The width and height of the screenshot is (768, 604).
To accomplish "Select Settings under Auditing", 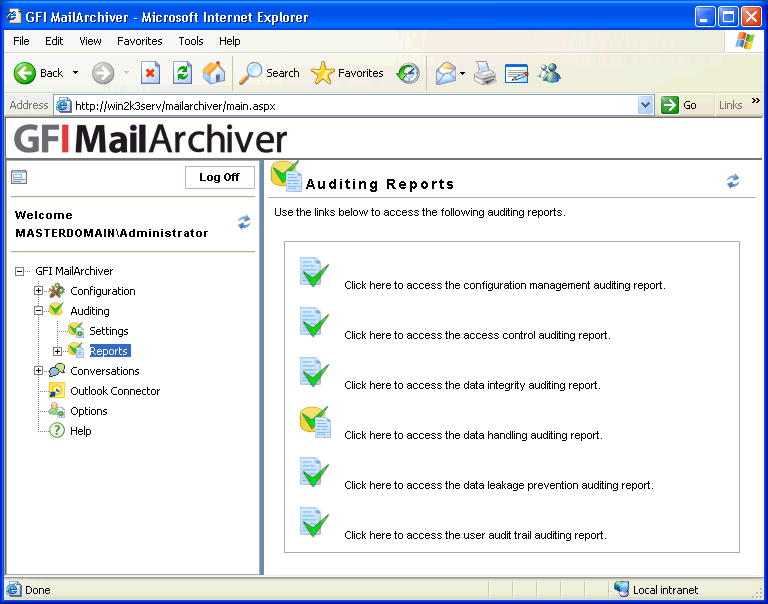I will click(109, 331).
